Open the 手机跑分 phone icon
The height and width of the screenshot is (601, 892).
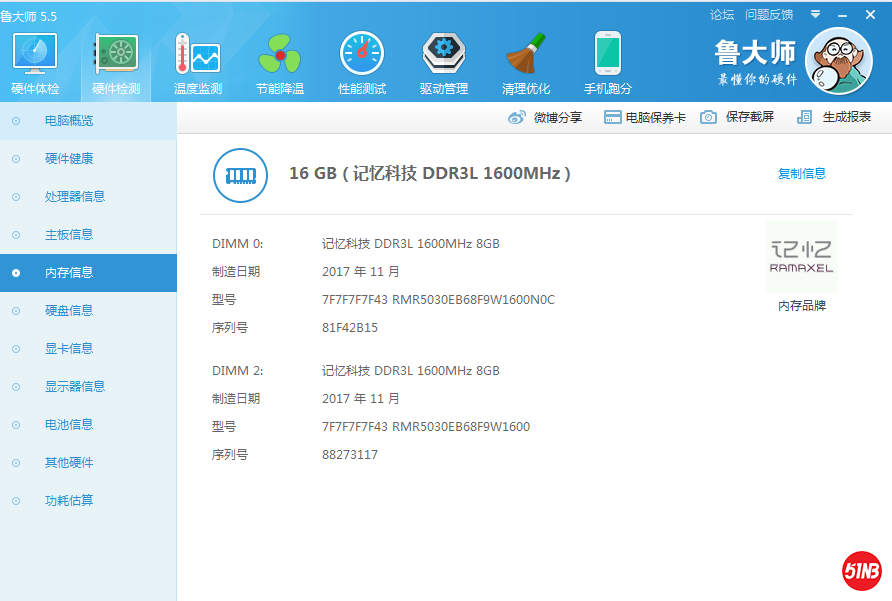tap(608, 57)
